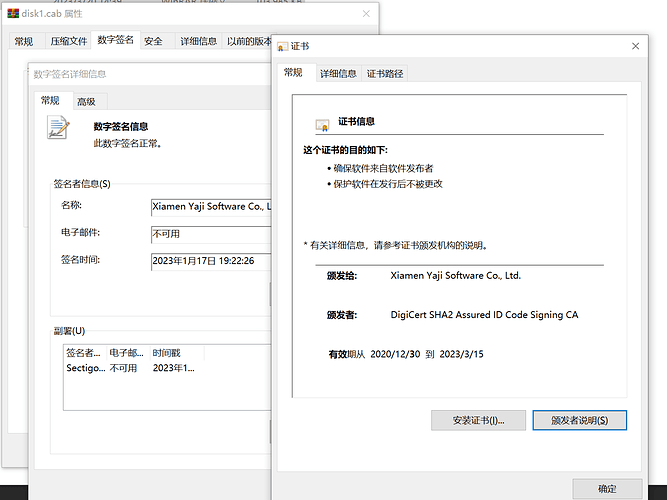Click issued-to text Xiamen Yaji Software Co., Ltd.

[456, 276]
